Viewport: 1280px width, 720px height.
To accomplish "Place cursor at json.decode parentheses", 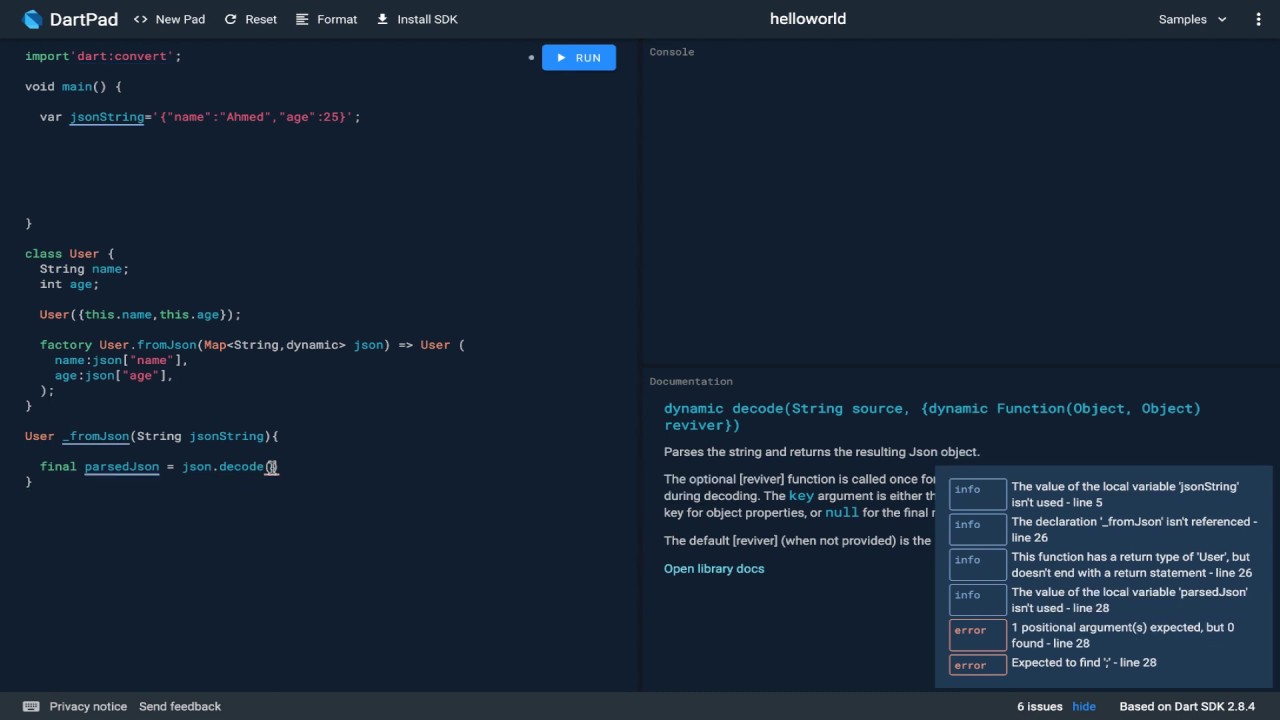I will 272,467.
